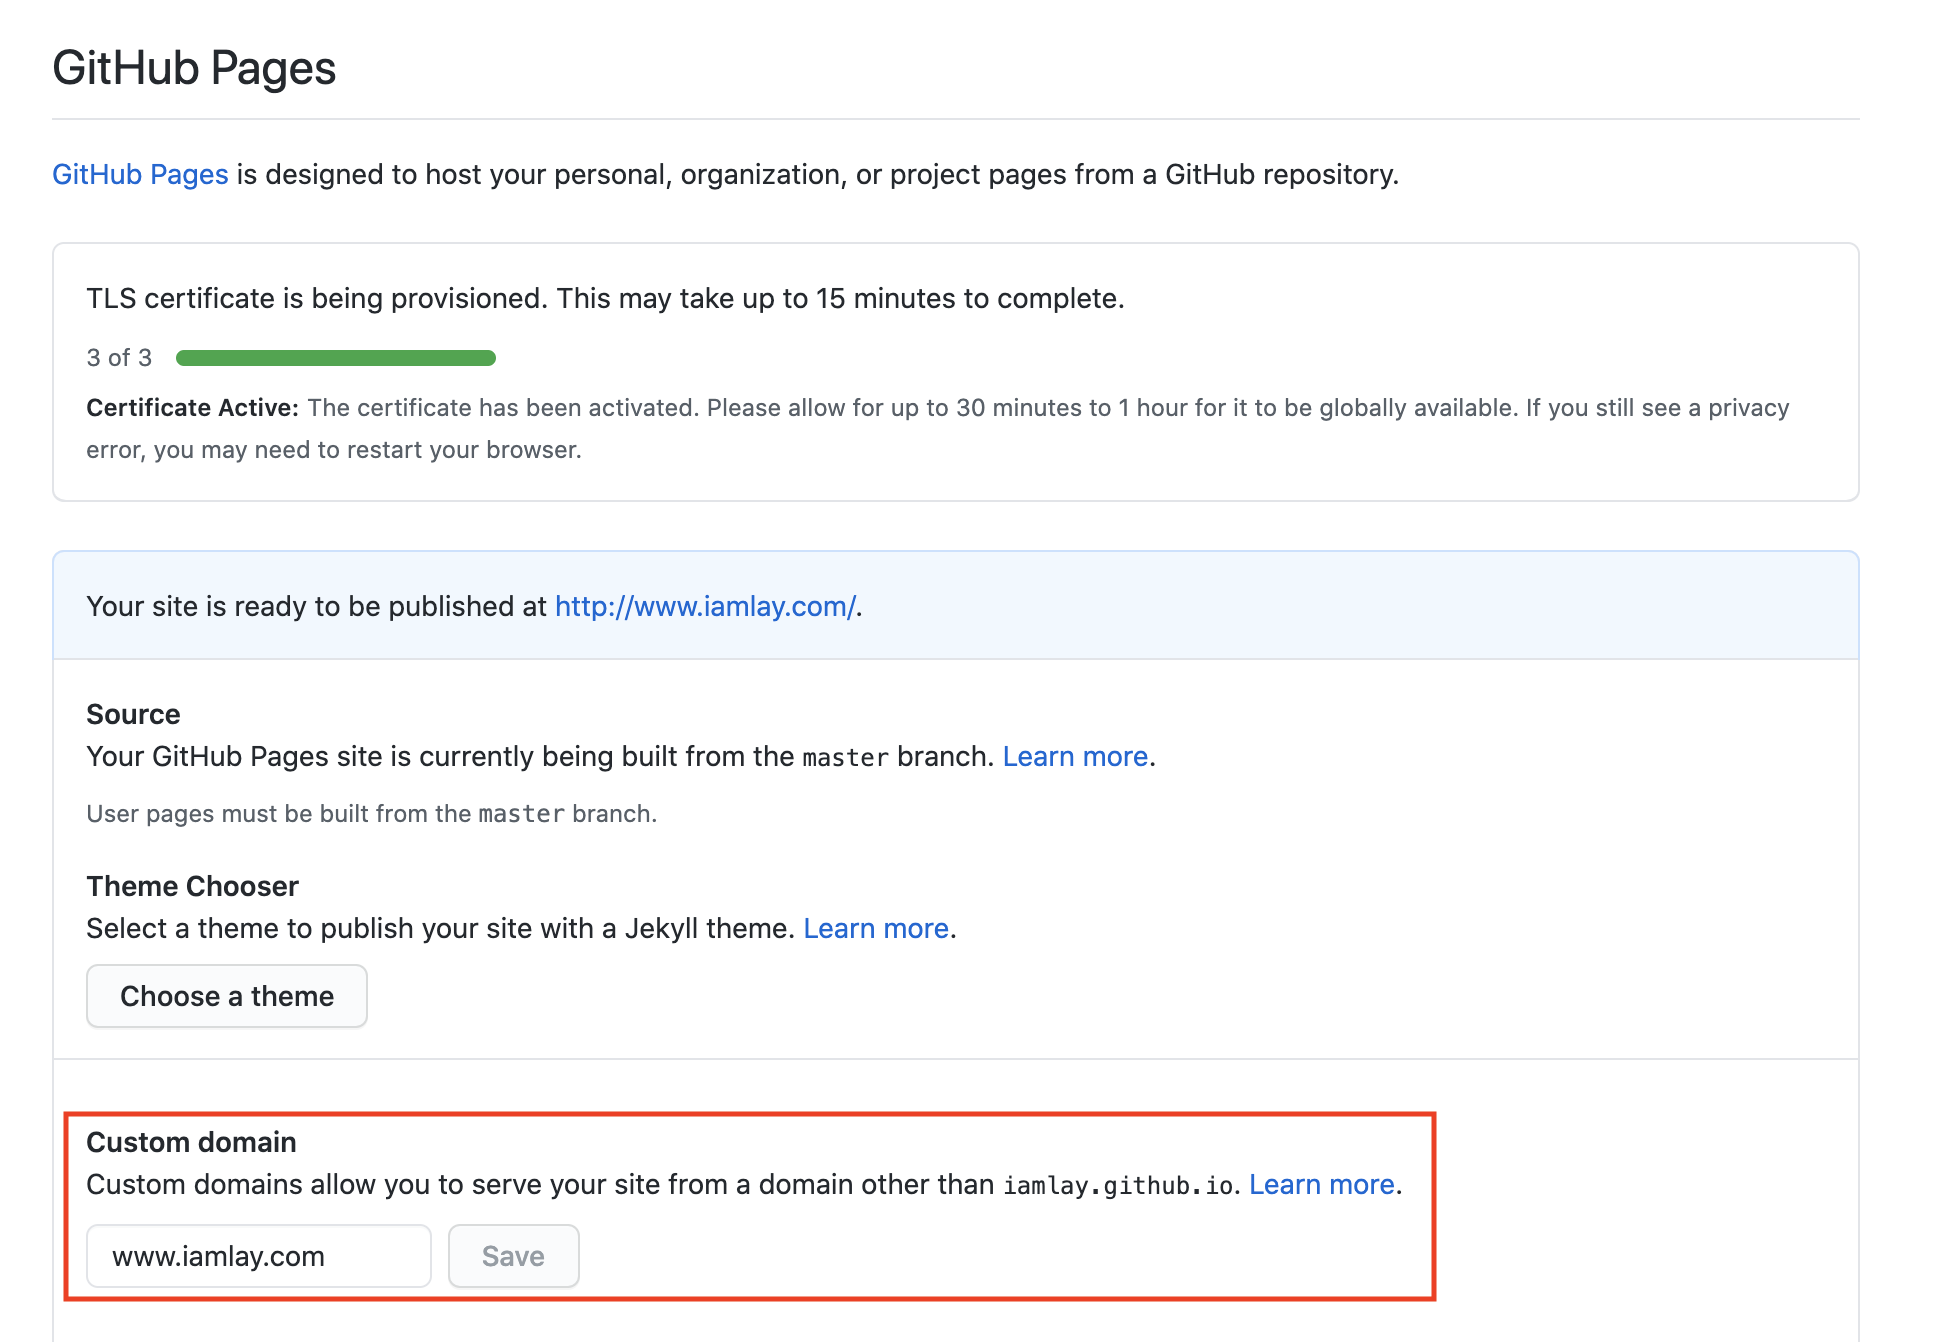Open Learn more link for Custom domain

[1322, 1184]
